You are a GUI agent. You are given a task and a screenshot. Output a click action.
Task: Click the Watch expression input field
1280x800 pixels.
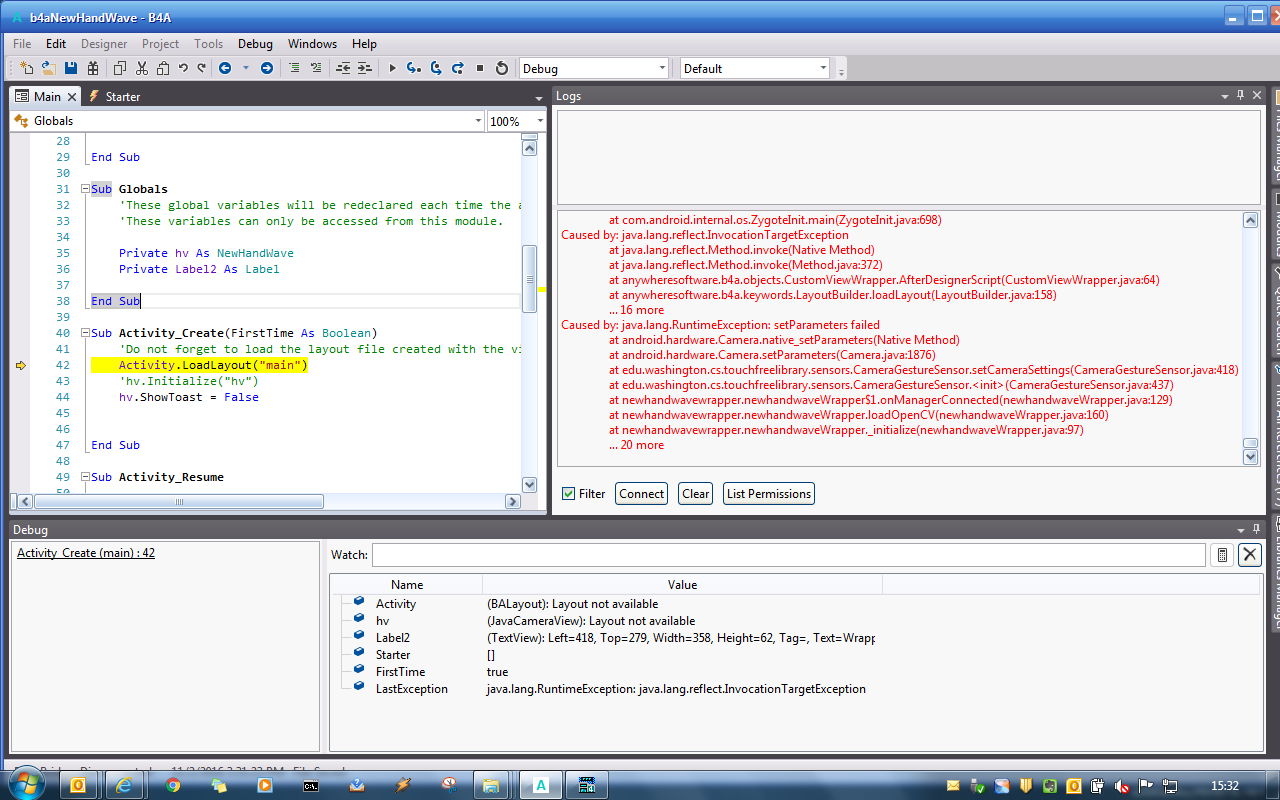click(788, 555)
